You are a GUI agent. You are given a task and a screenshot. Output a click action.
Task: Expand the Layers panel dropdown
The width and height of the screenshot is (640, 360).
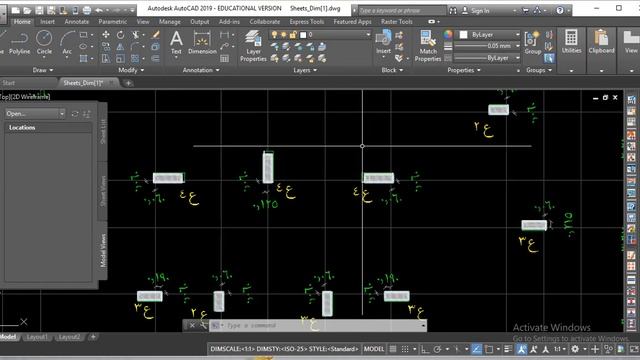coord(305,70)
